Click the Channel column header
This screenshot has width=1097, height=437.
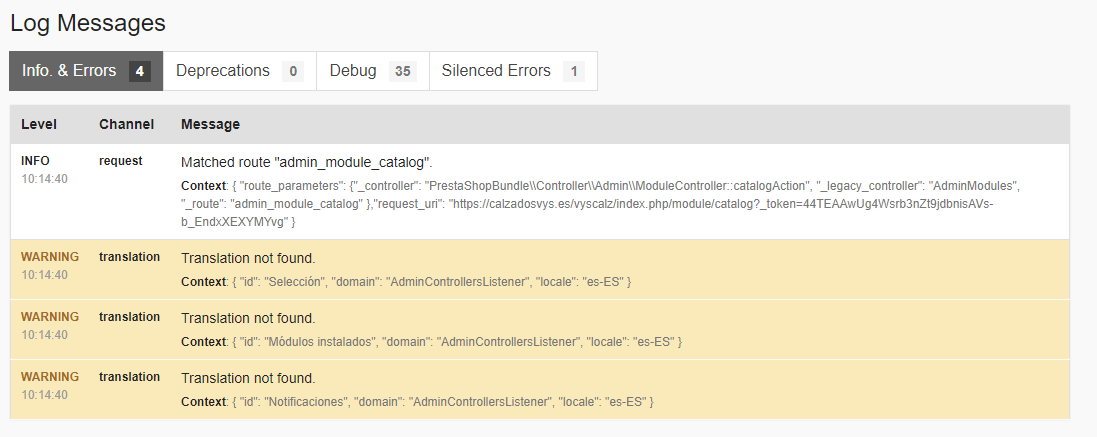point(126,125)
